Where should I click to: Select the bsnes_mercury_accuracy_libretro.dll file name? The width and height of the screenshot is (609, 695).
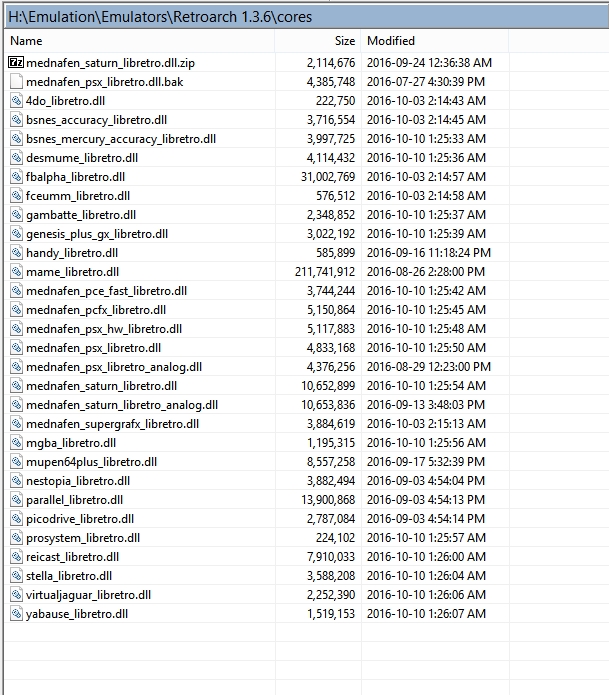pyautogui.click(x=121, y=139)
